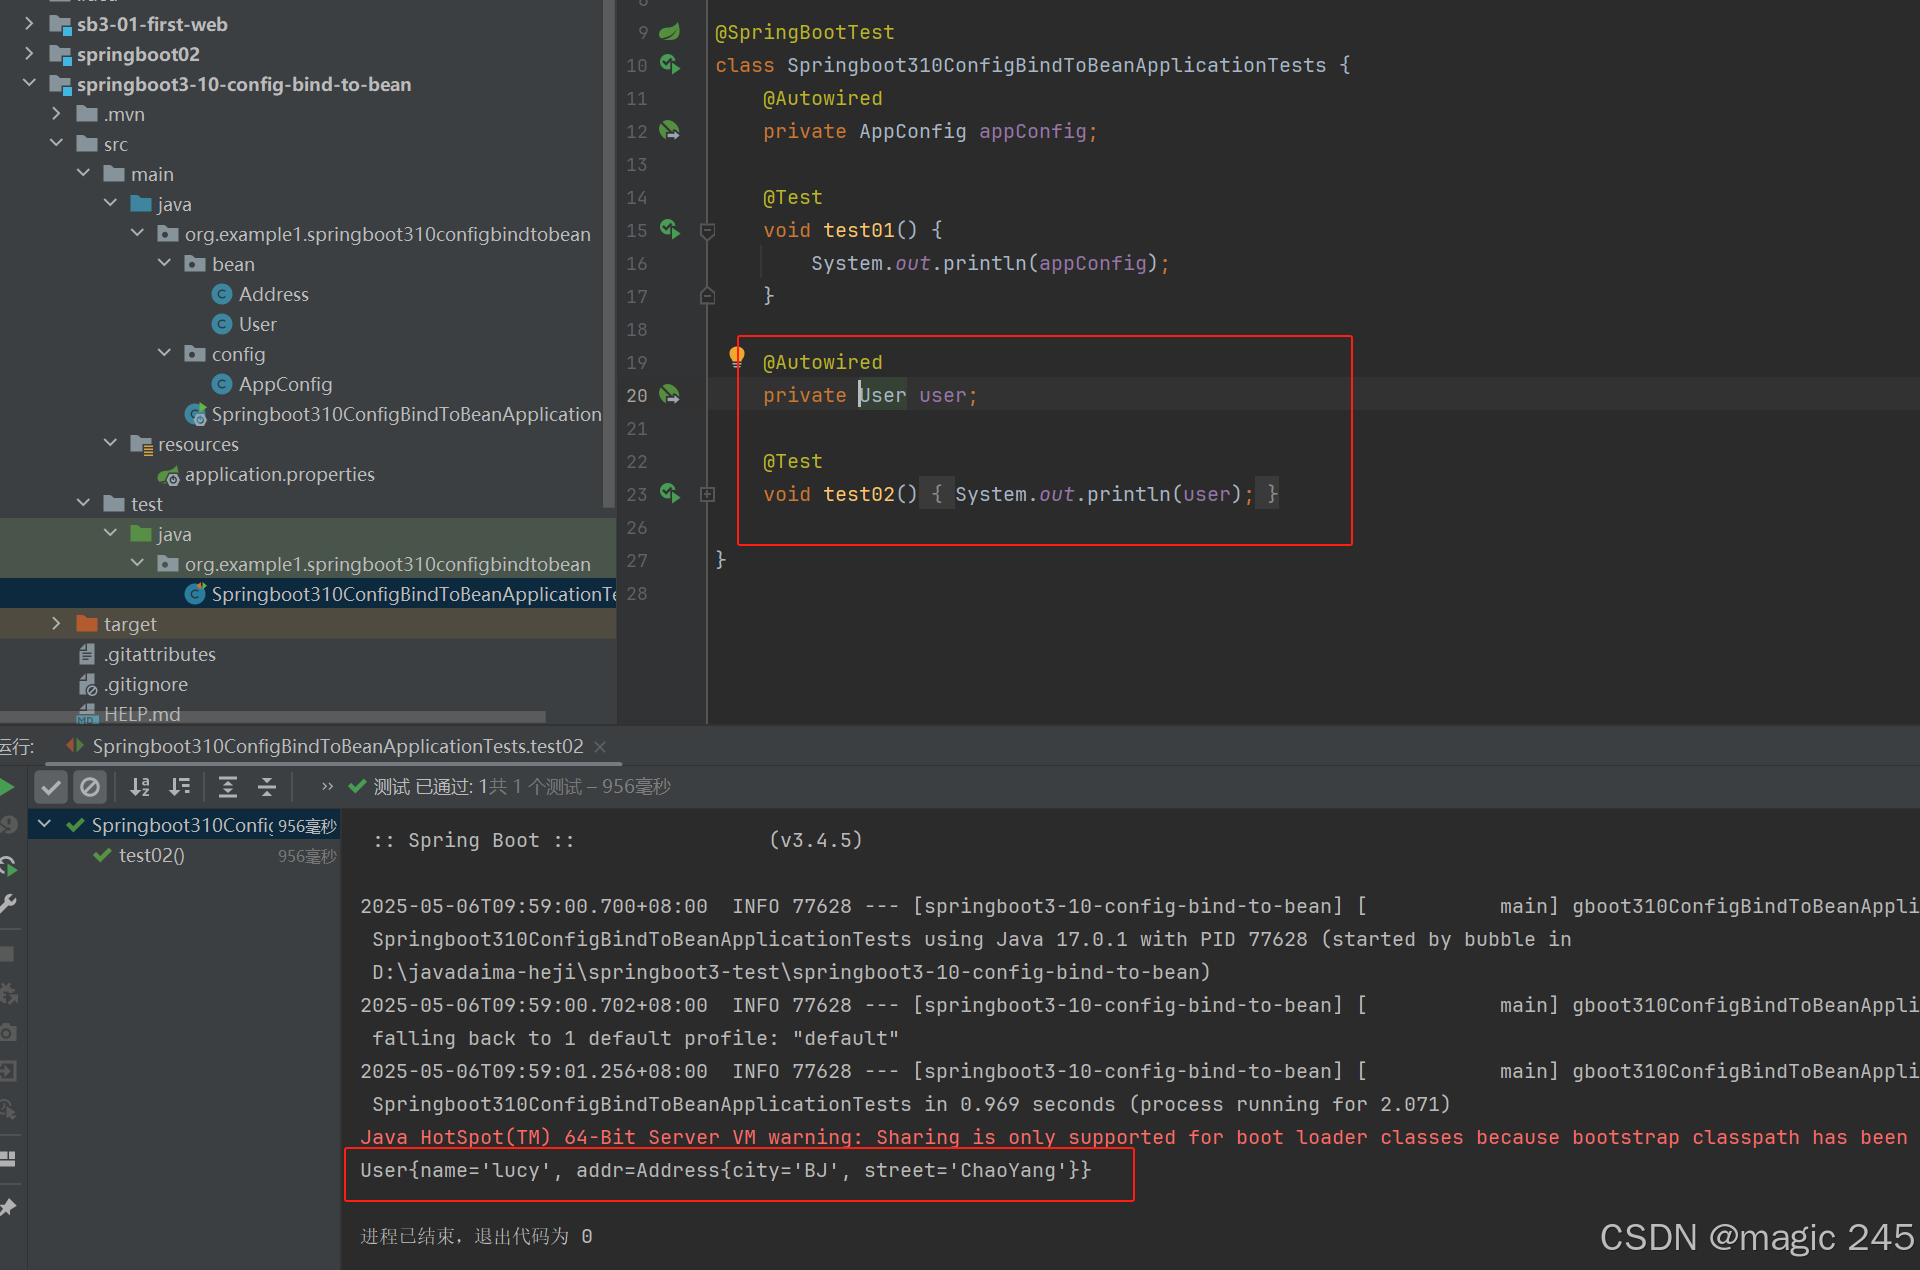Viewport: 1920px width, 1270px height.
Task: Click the sort by duration icon
Action: [179, 787]
